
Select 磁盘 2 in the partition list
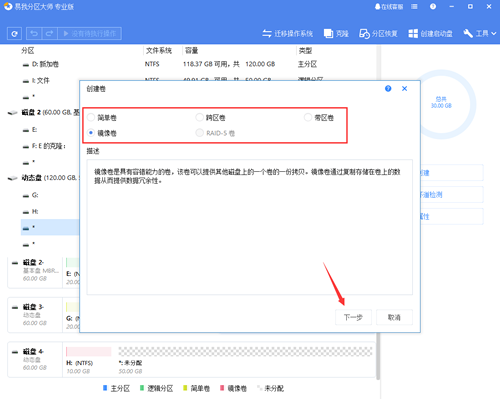click(43, 112)
